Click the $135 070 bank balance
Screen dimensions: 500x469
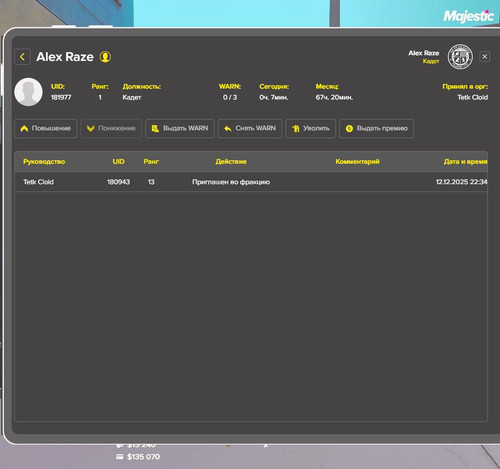[143, 457]
